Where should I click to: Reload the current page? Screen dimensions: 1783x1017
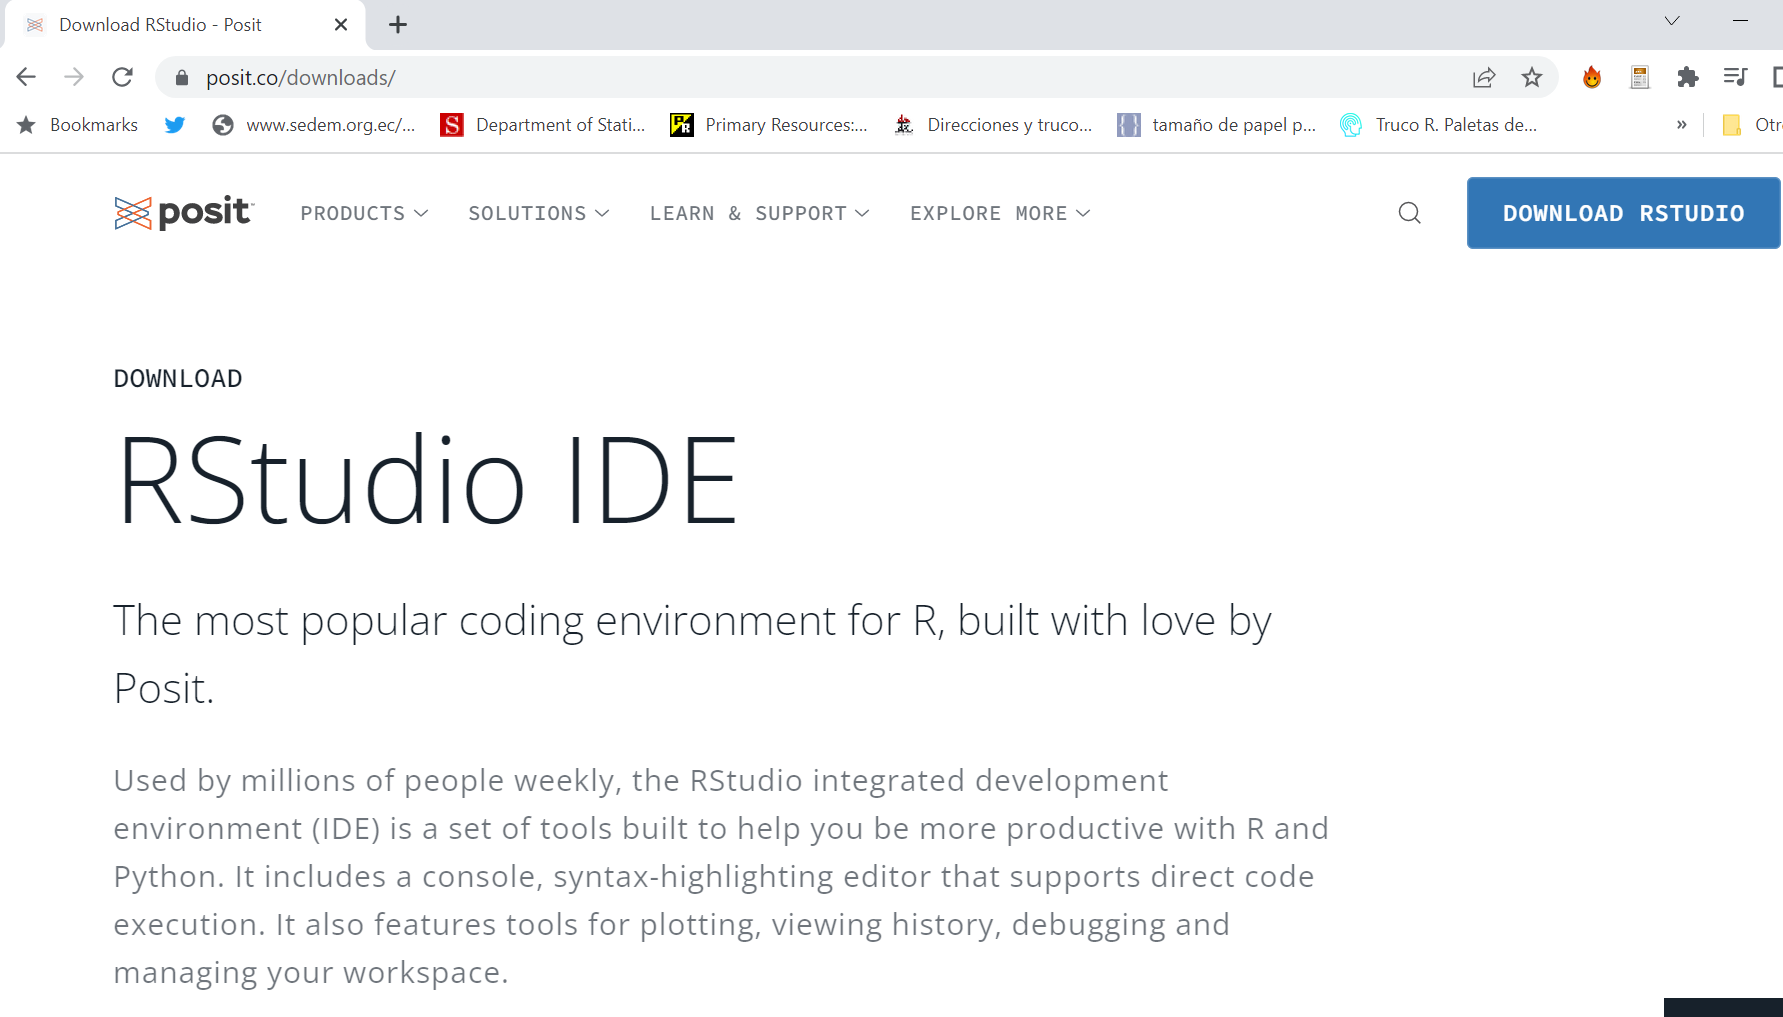point(122,77)
